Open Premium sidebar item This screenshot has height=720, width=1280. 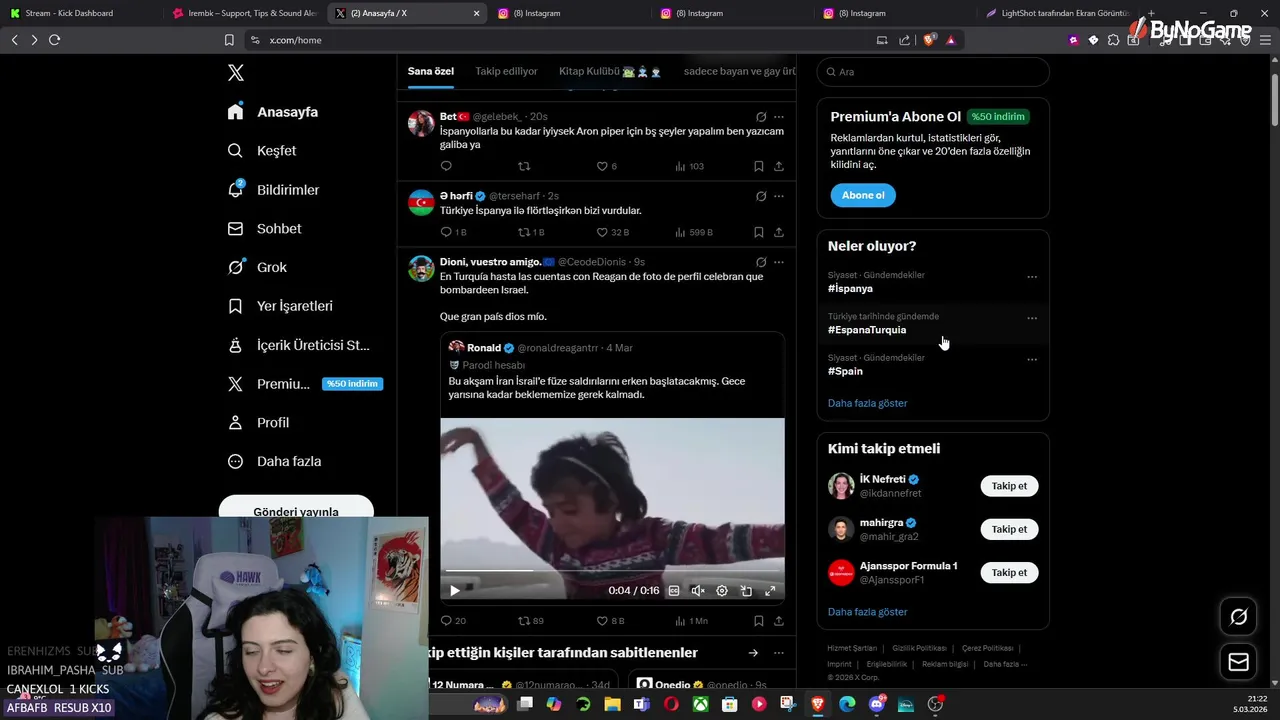click(305, 384)
